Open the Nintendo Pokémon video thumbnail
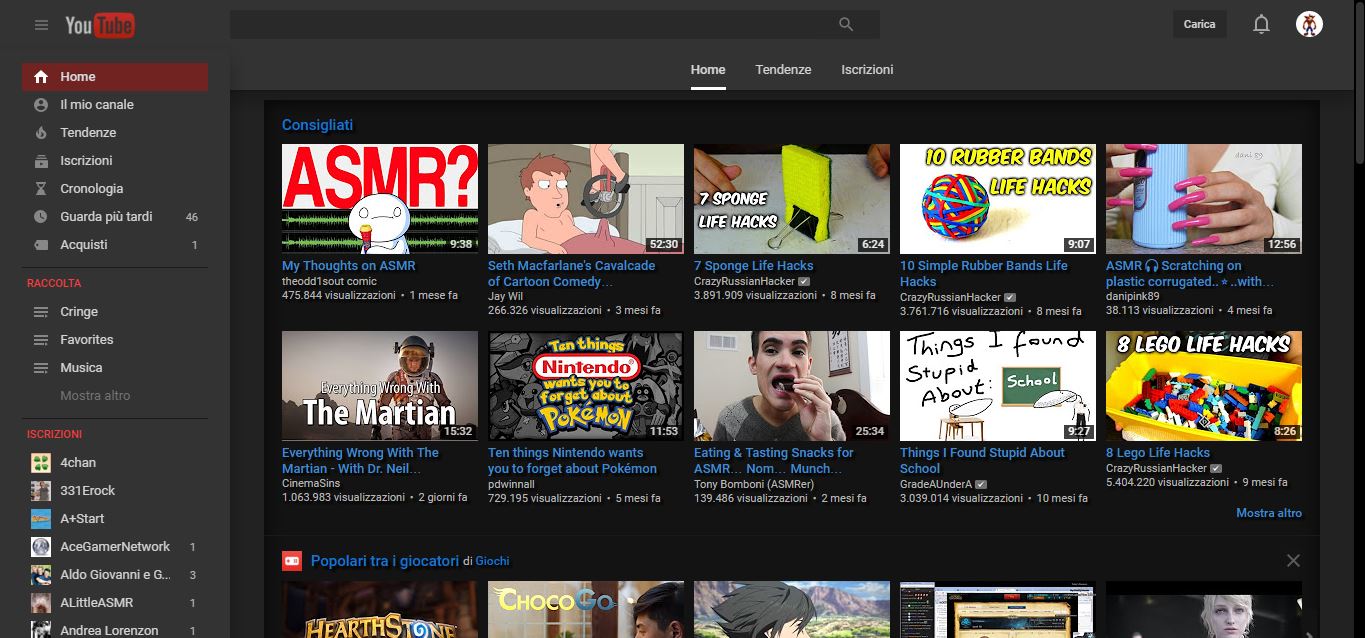Viewport: 1365px width, 638px height. pyautogui.click(x=586, y=386)
